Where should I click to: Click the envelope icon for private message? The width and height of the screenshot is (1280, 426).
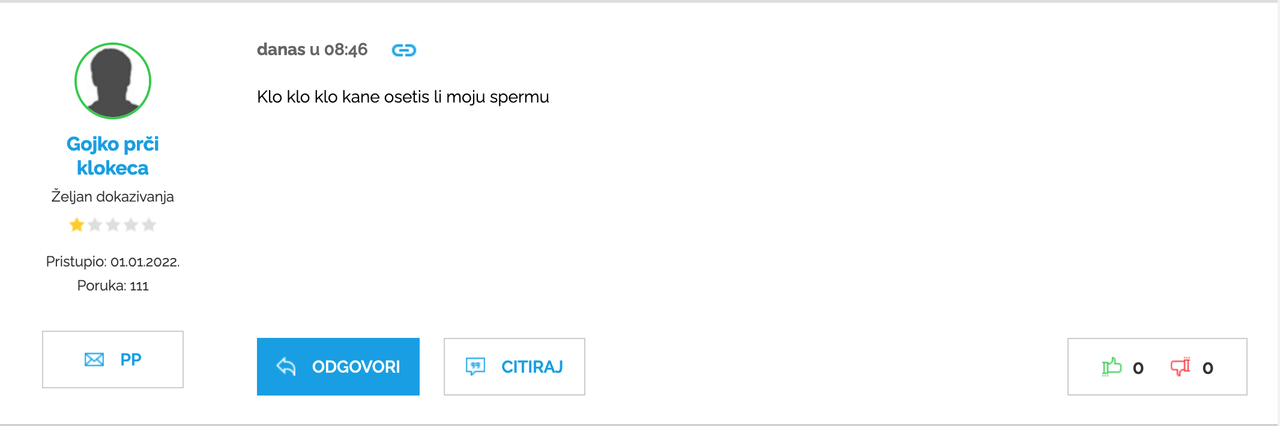pos(94,360)
